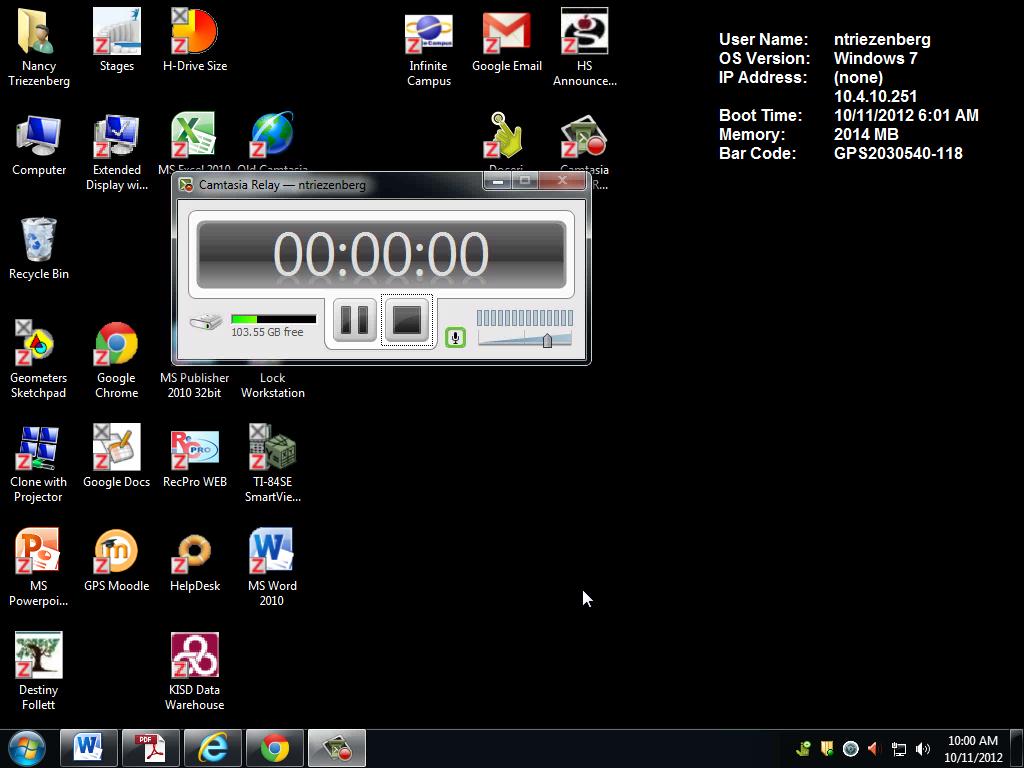Open the Windows Start menu
The image size is (1024, 768).
27,748
